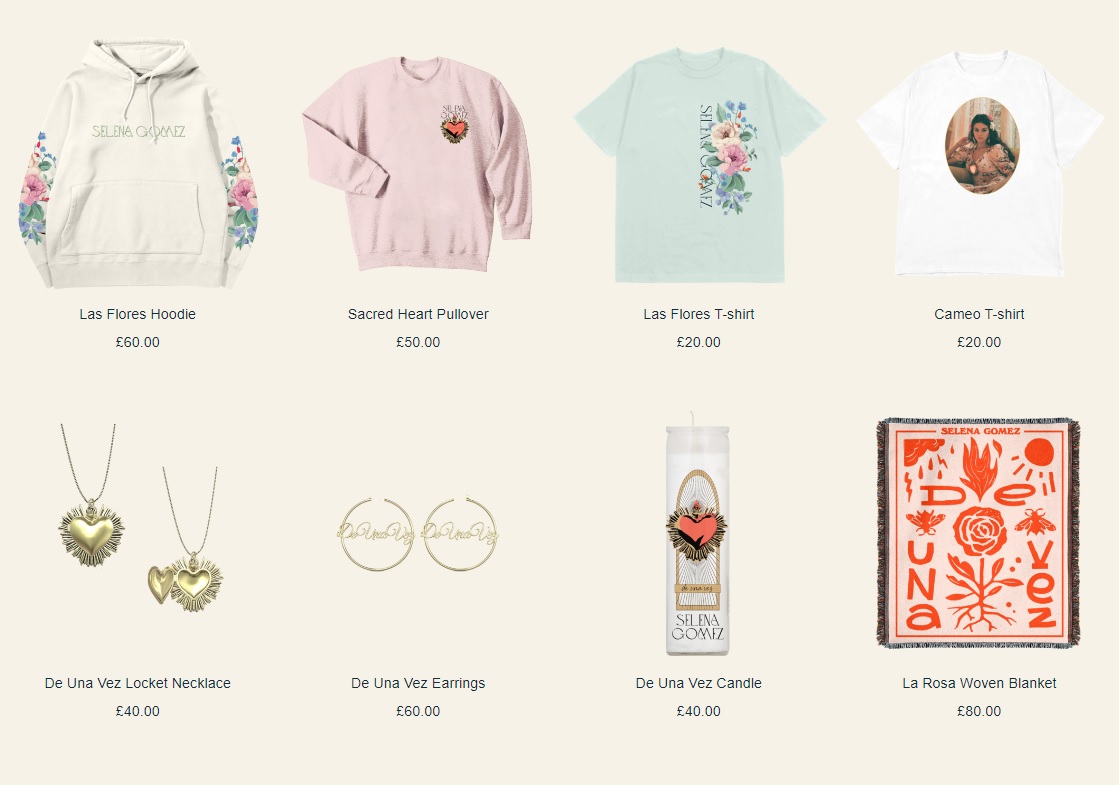Select the pink Sacred Heart Pullover image
The height and width of the screenshot is (785, 1119).
(x=418, y=164)
